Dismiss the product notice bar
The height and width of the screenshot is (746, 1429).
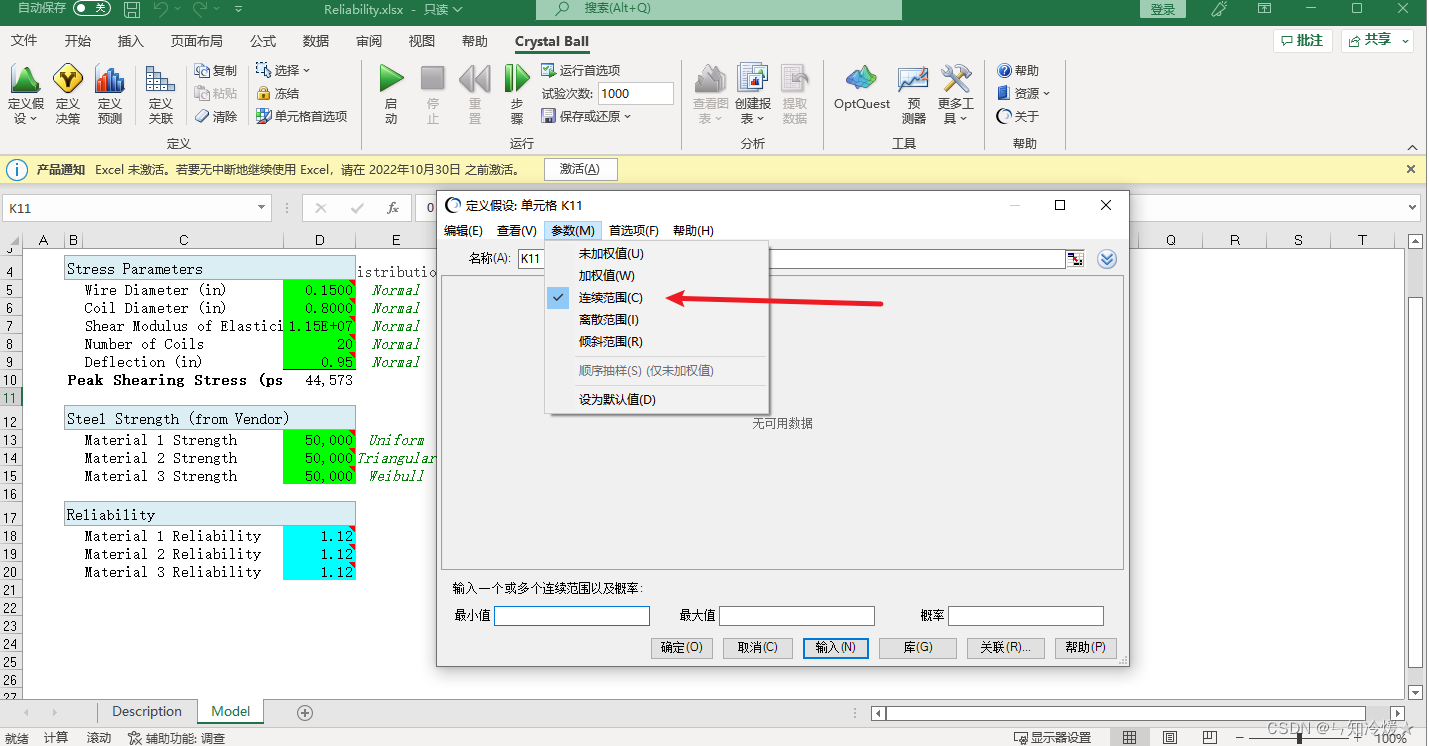(x=1411, y=169)
